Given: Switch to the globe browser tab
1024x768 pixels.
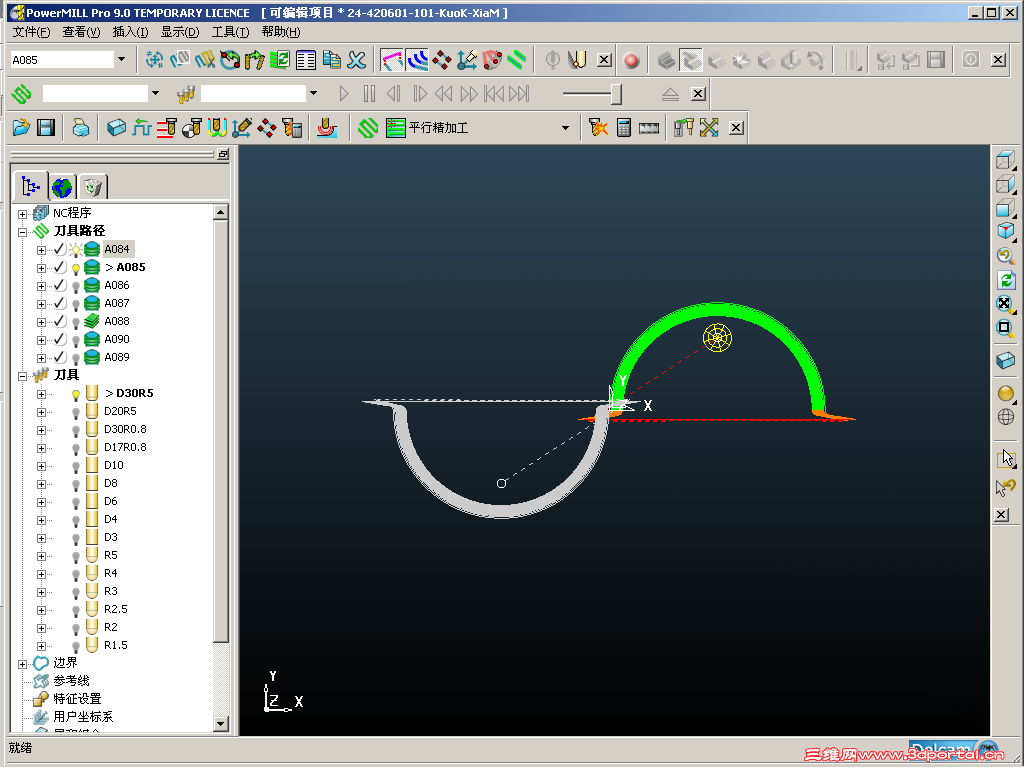Looking at the screenshot, I should [x=62, y=187].
